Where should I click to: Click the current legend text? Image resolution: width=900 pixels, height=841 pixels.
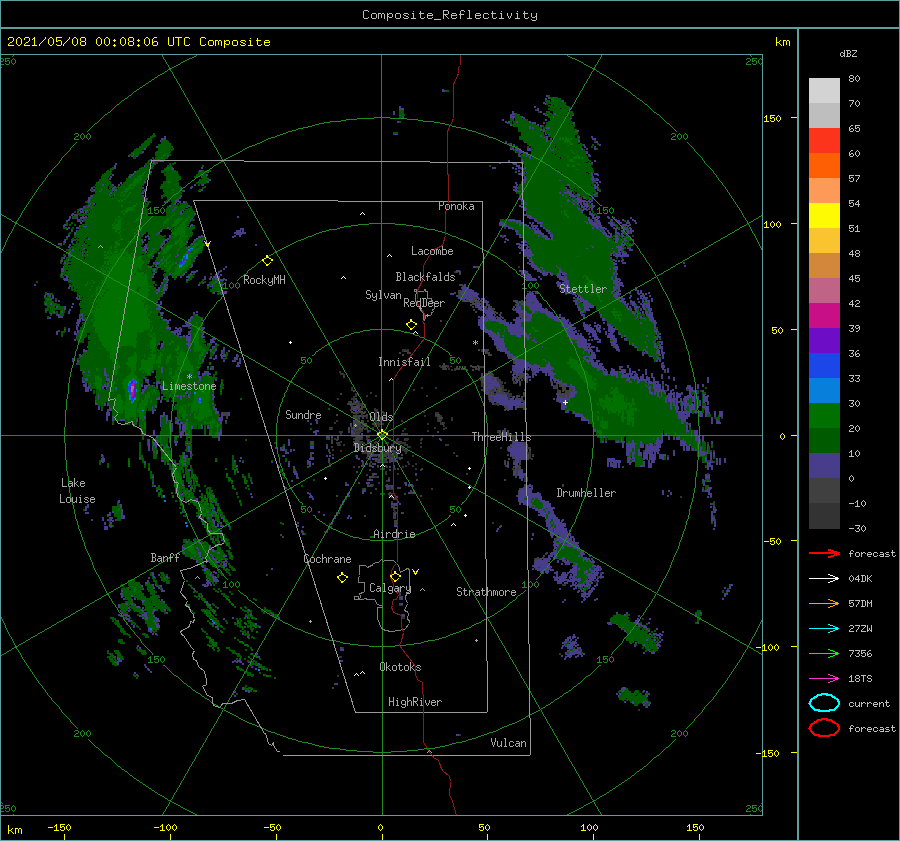pyautogui.click(x=868, y=703)
